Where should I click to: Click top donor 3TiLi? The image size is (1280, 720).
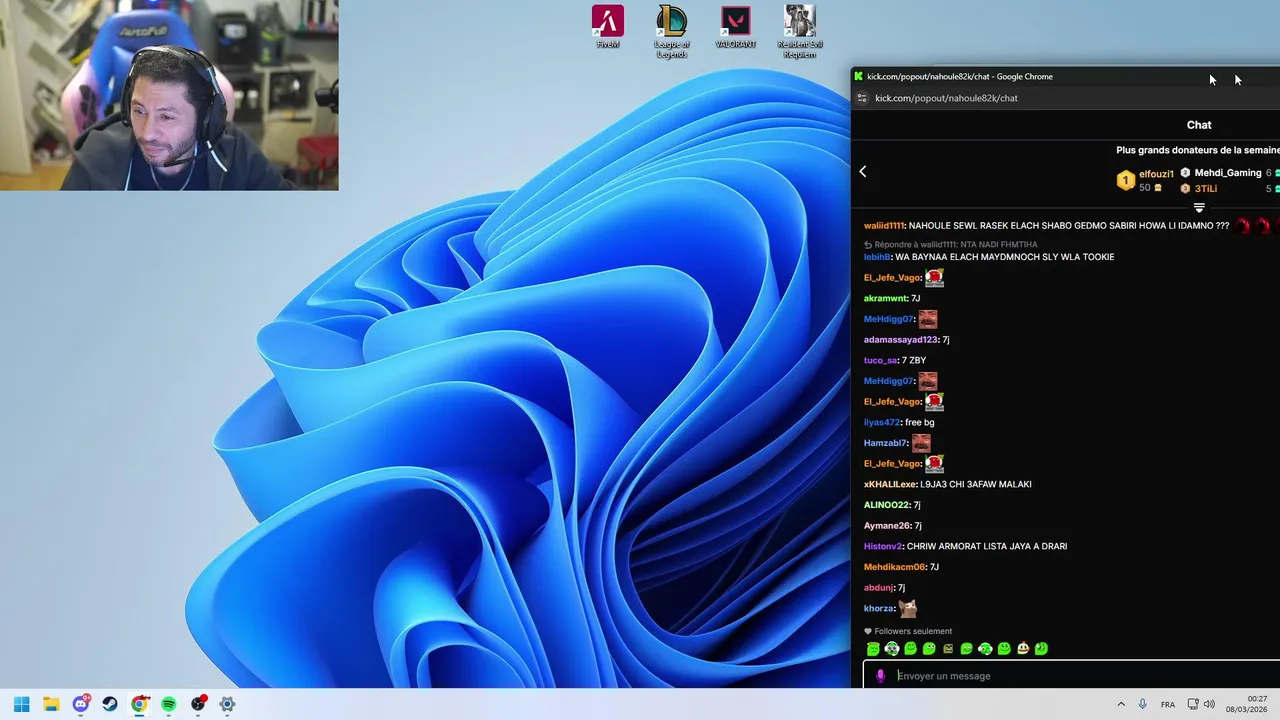(x=1205, y=189)
